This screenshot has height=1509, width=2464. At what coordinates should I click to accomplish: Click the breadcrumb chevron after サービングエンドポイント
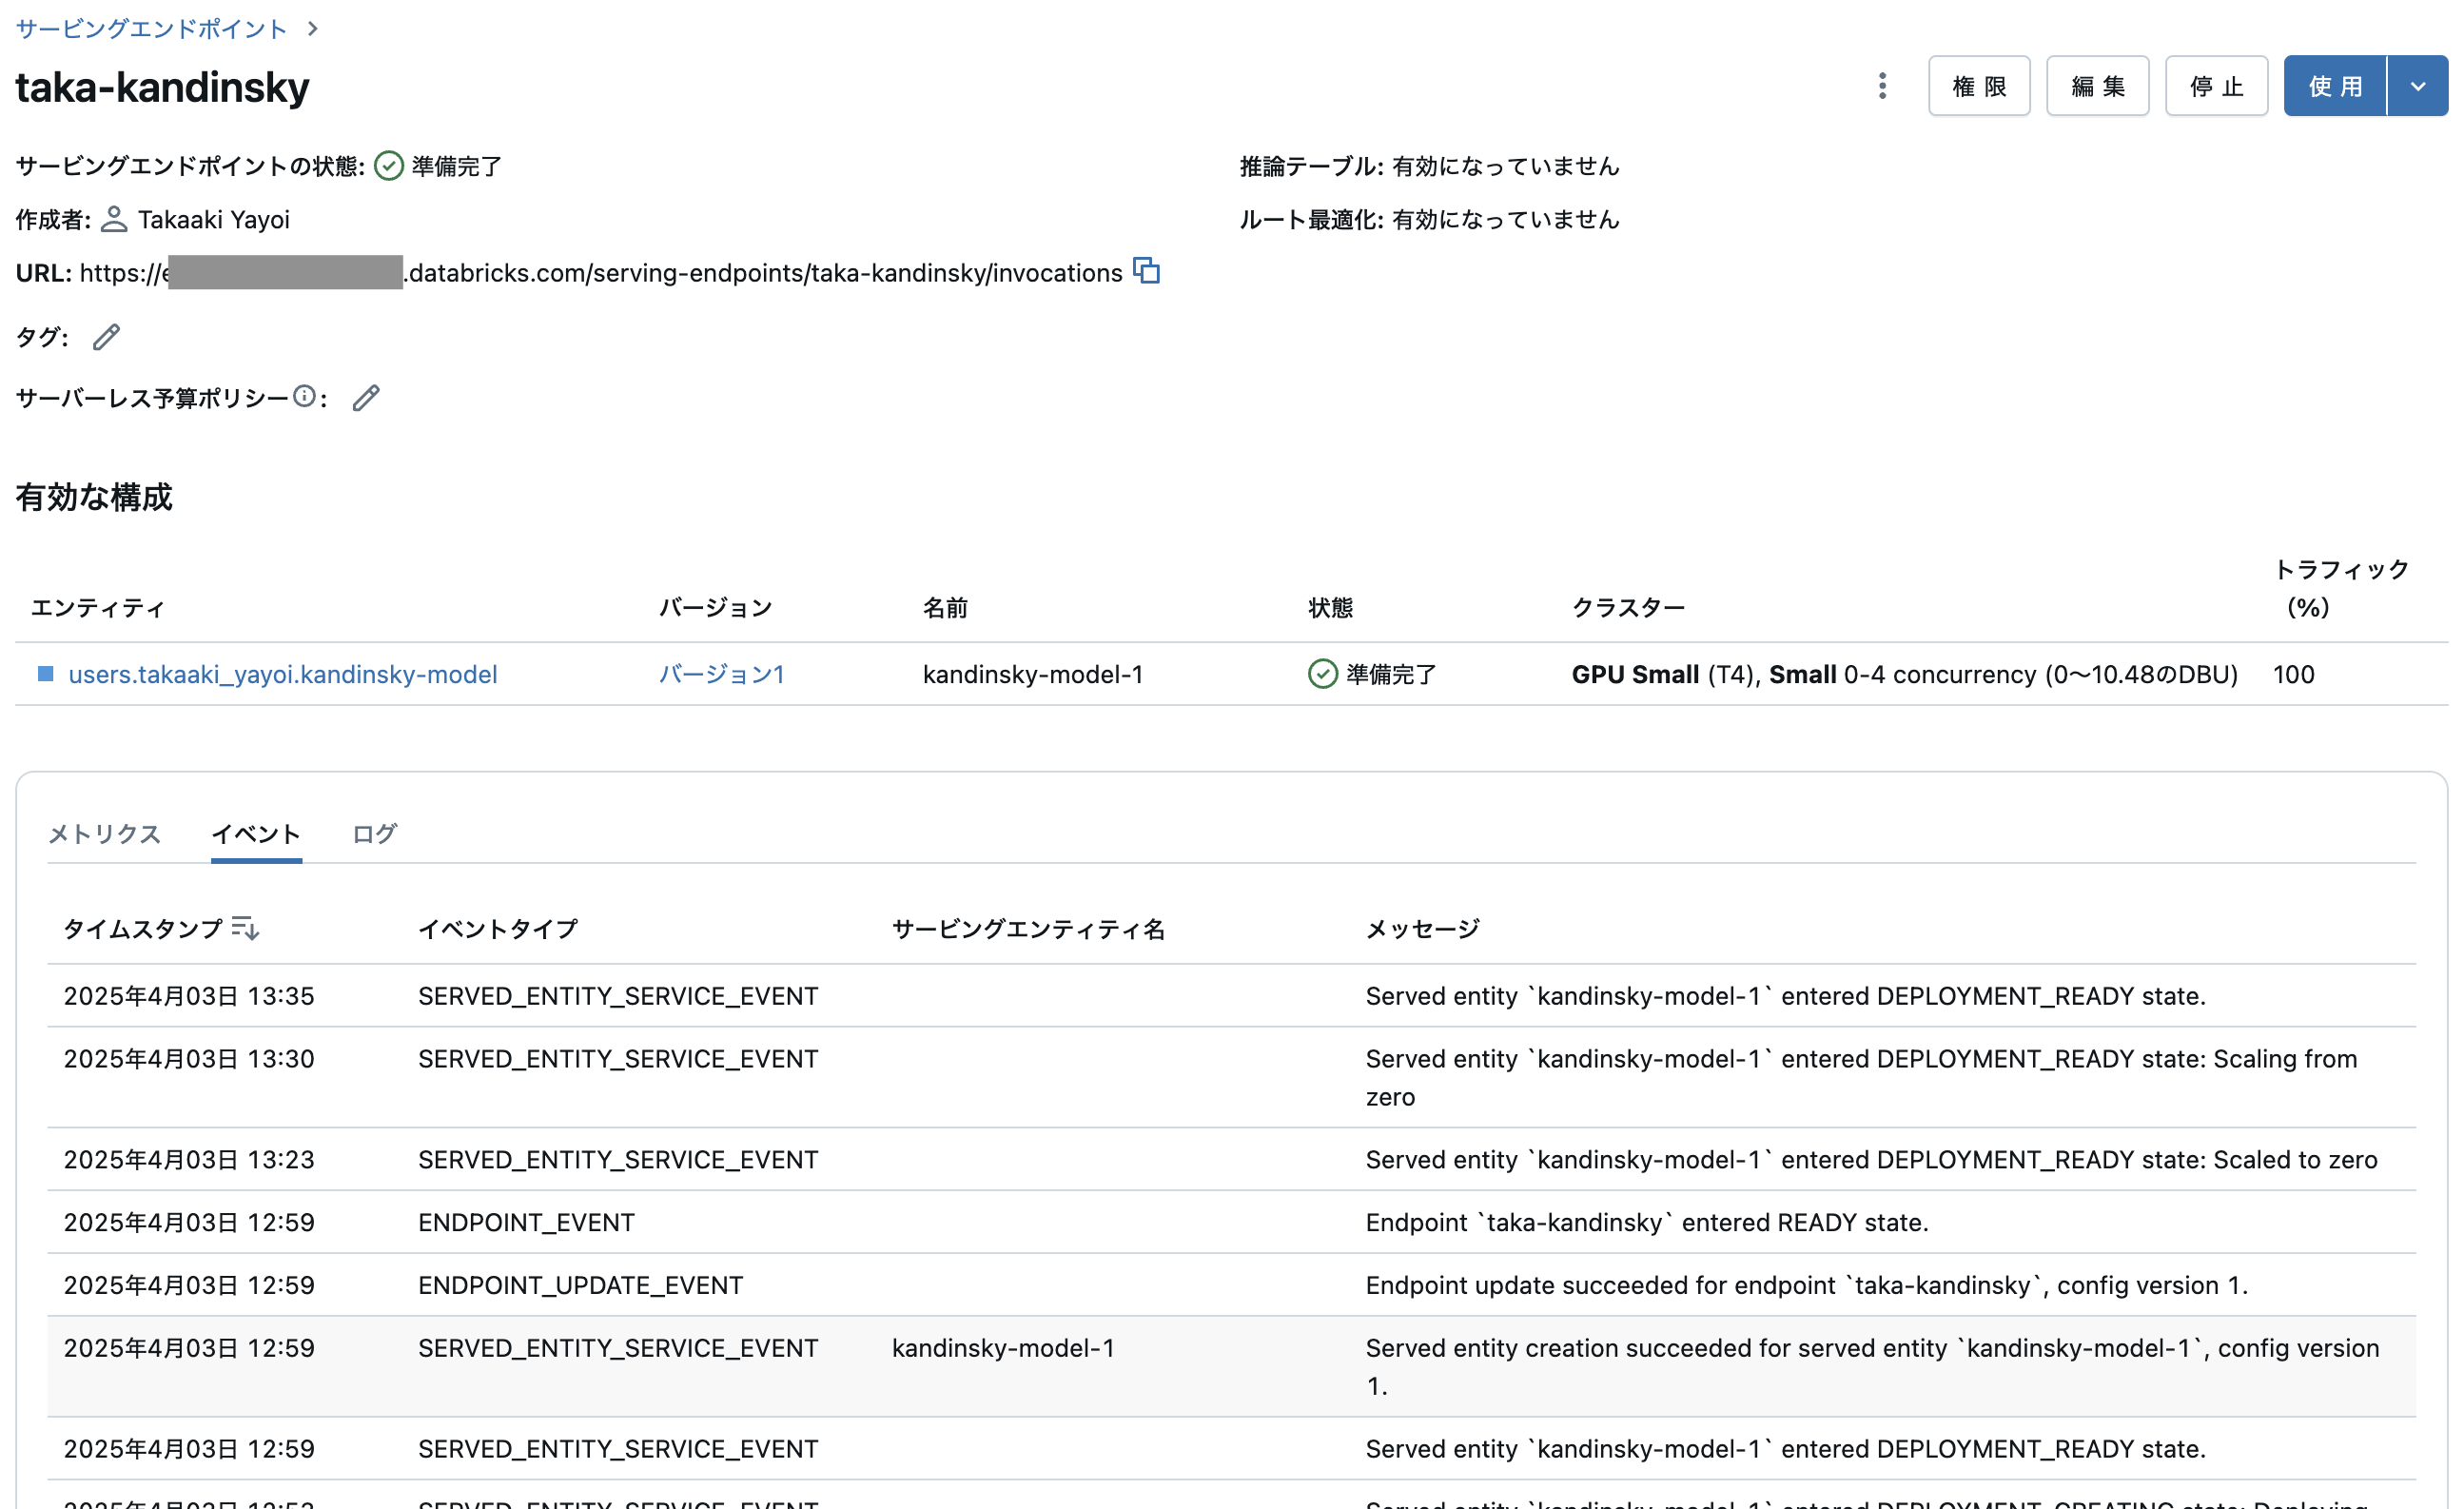click(313, 29)
